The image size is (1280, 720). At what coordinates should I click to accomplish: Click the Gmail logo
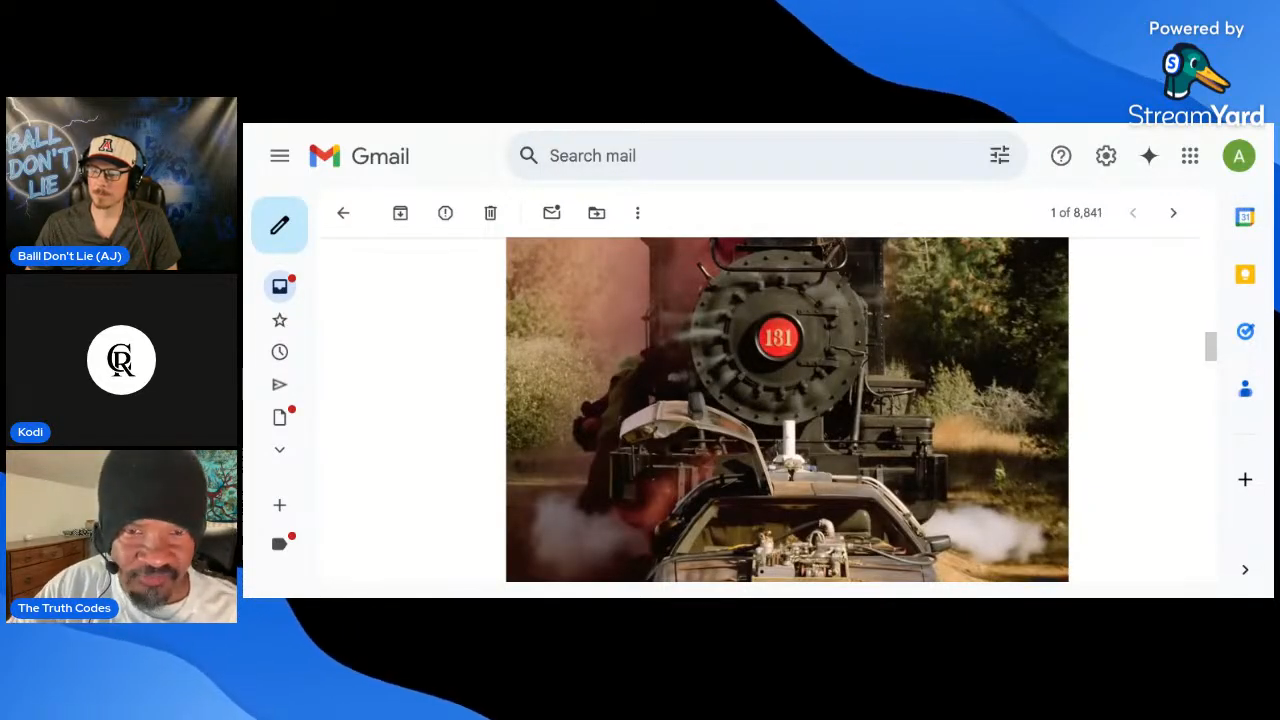(359, 156)
